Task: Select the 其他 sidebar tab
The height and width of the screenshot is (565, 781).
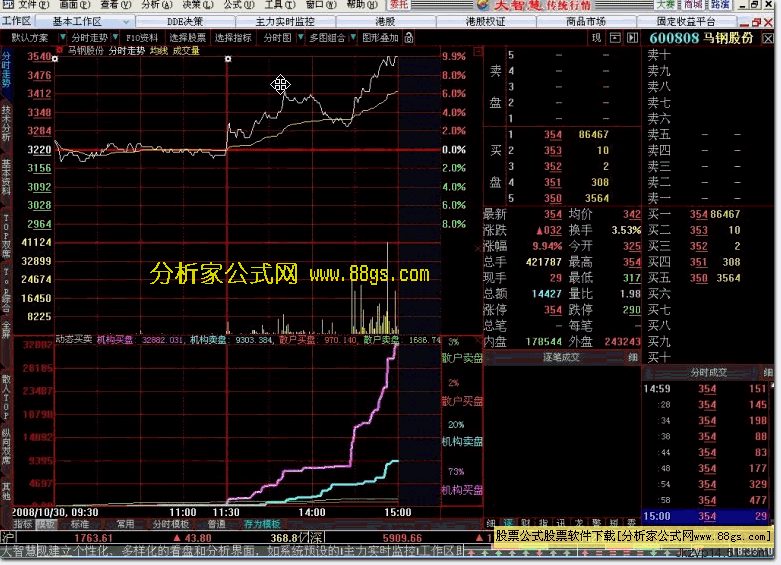Action: coord(6,491)
